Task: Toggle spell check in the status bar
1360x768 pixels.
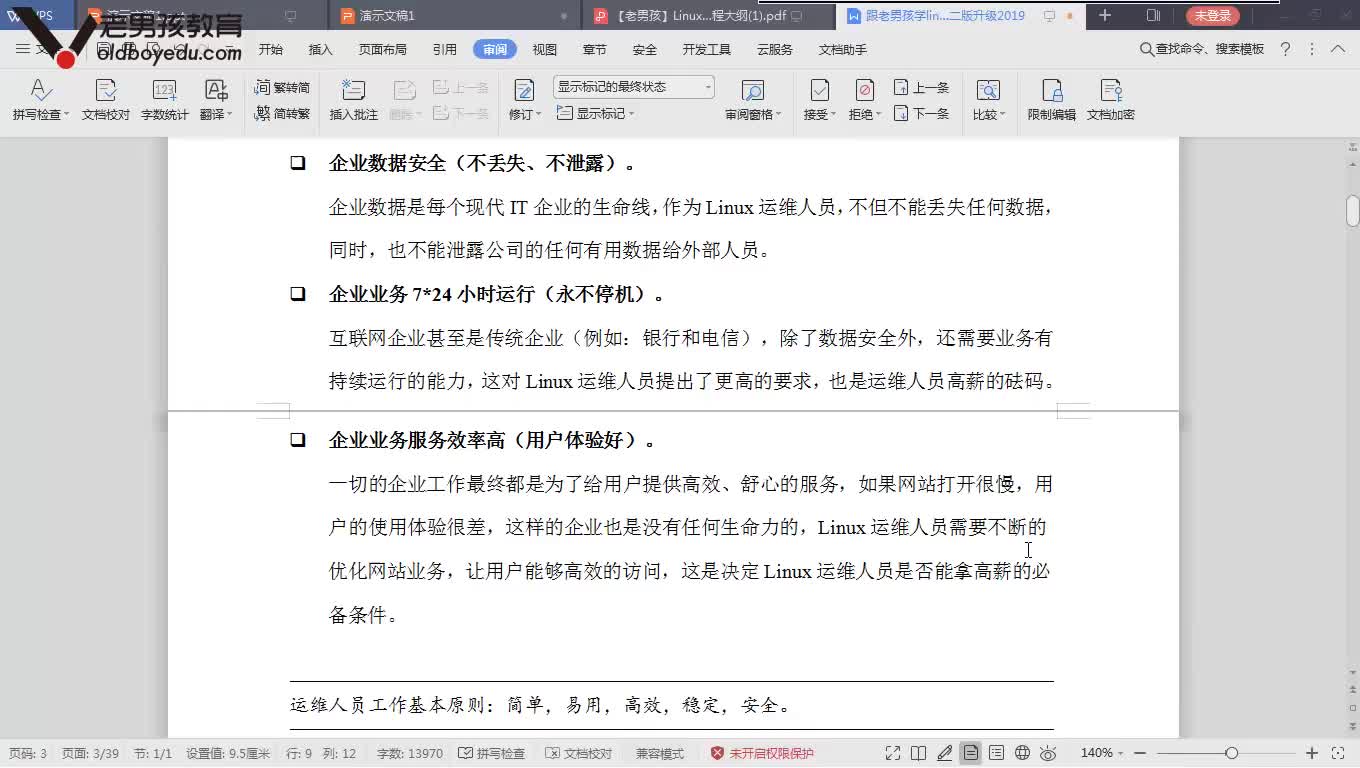Action: click(491, 754)
